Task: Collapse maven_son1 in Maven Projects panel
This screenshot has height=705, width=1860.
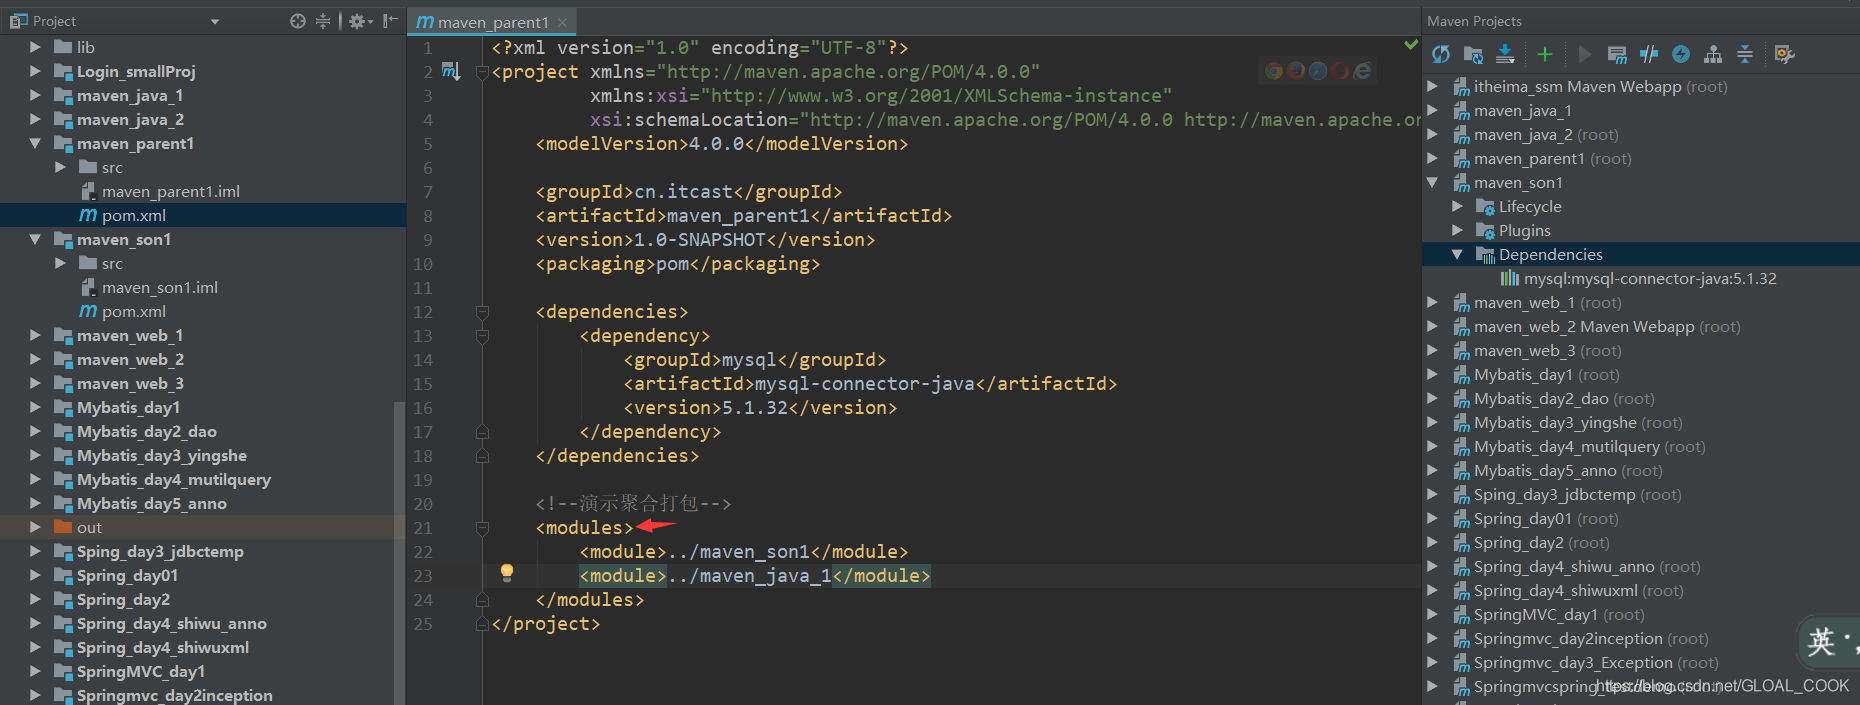Action: tap(1432, 182)
